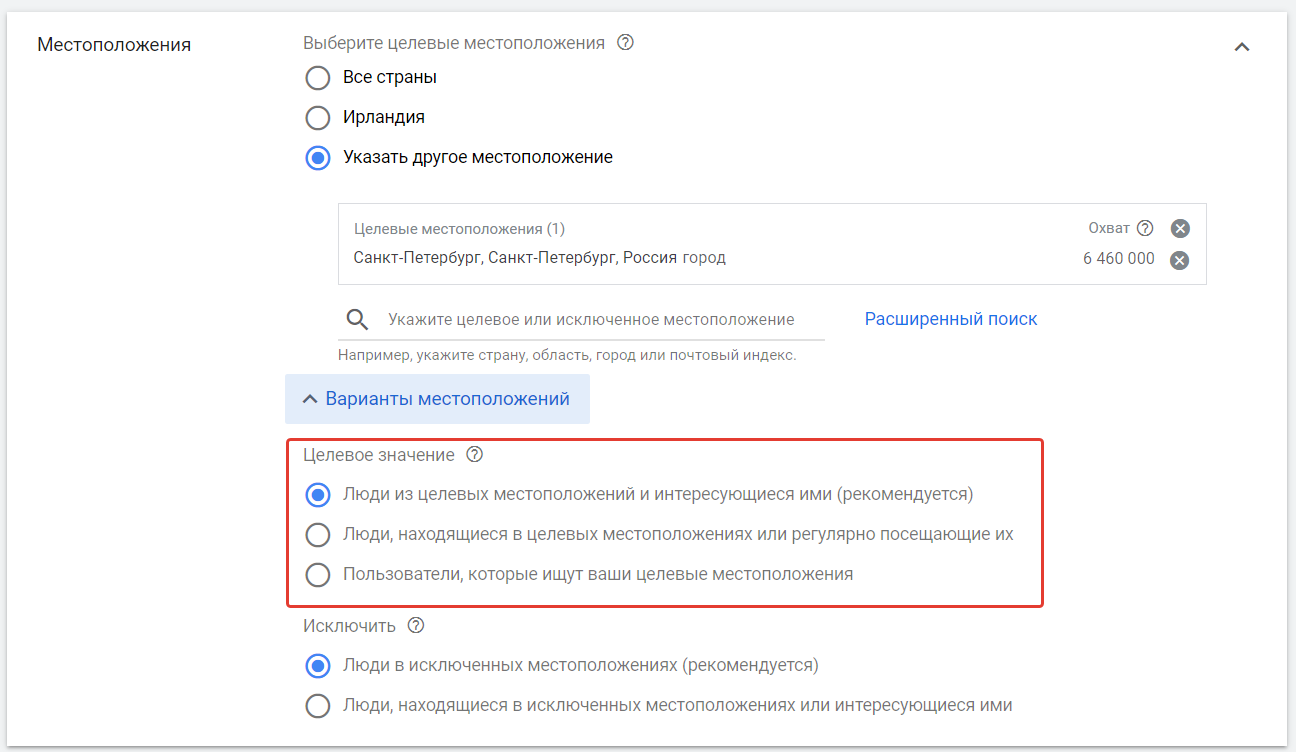Click help icon next to Целевое значение
The height and width of the screenshot is (752, 1296).
click(475, 455)
